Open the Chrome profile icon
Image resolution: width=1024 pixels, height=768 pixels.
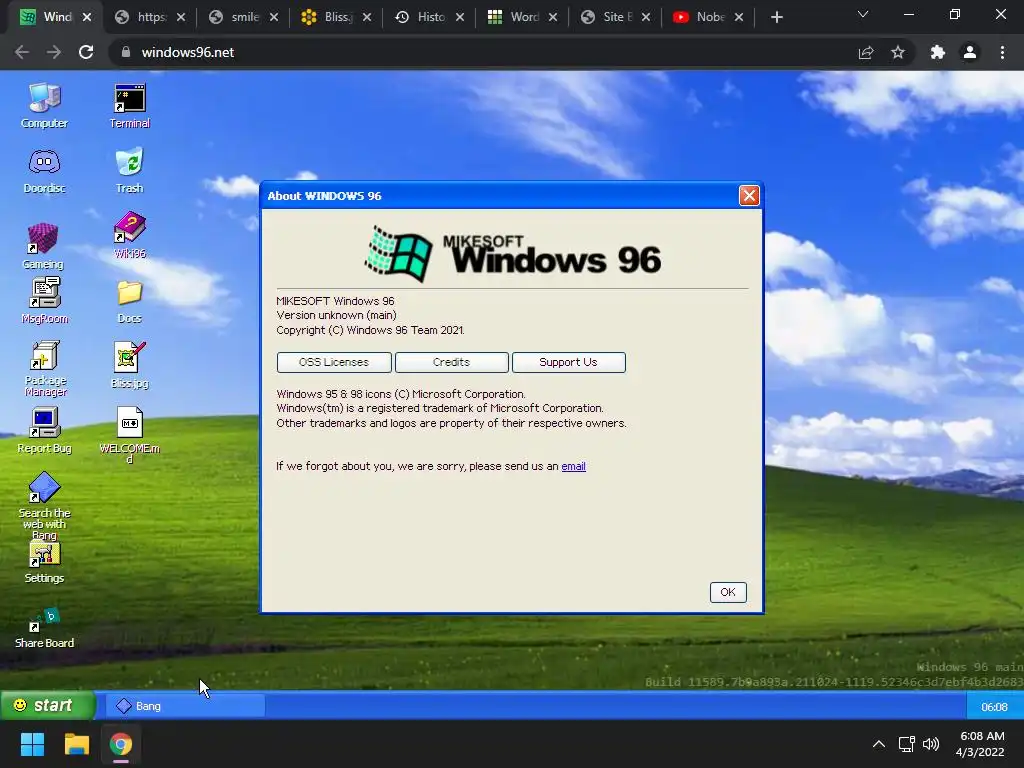(970, 52)
